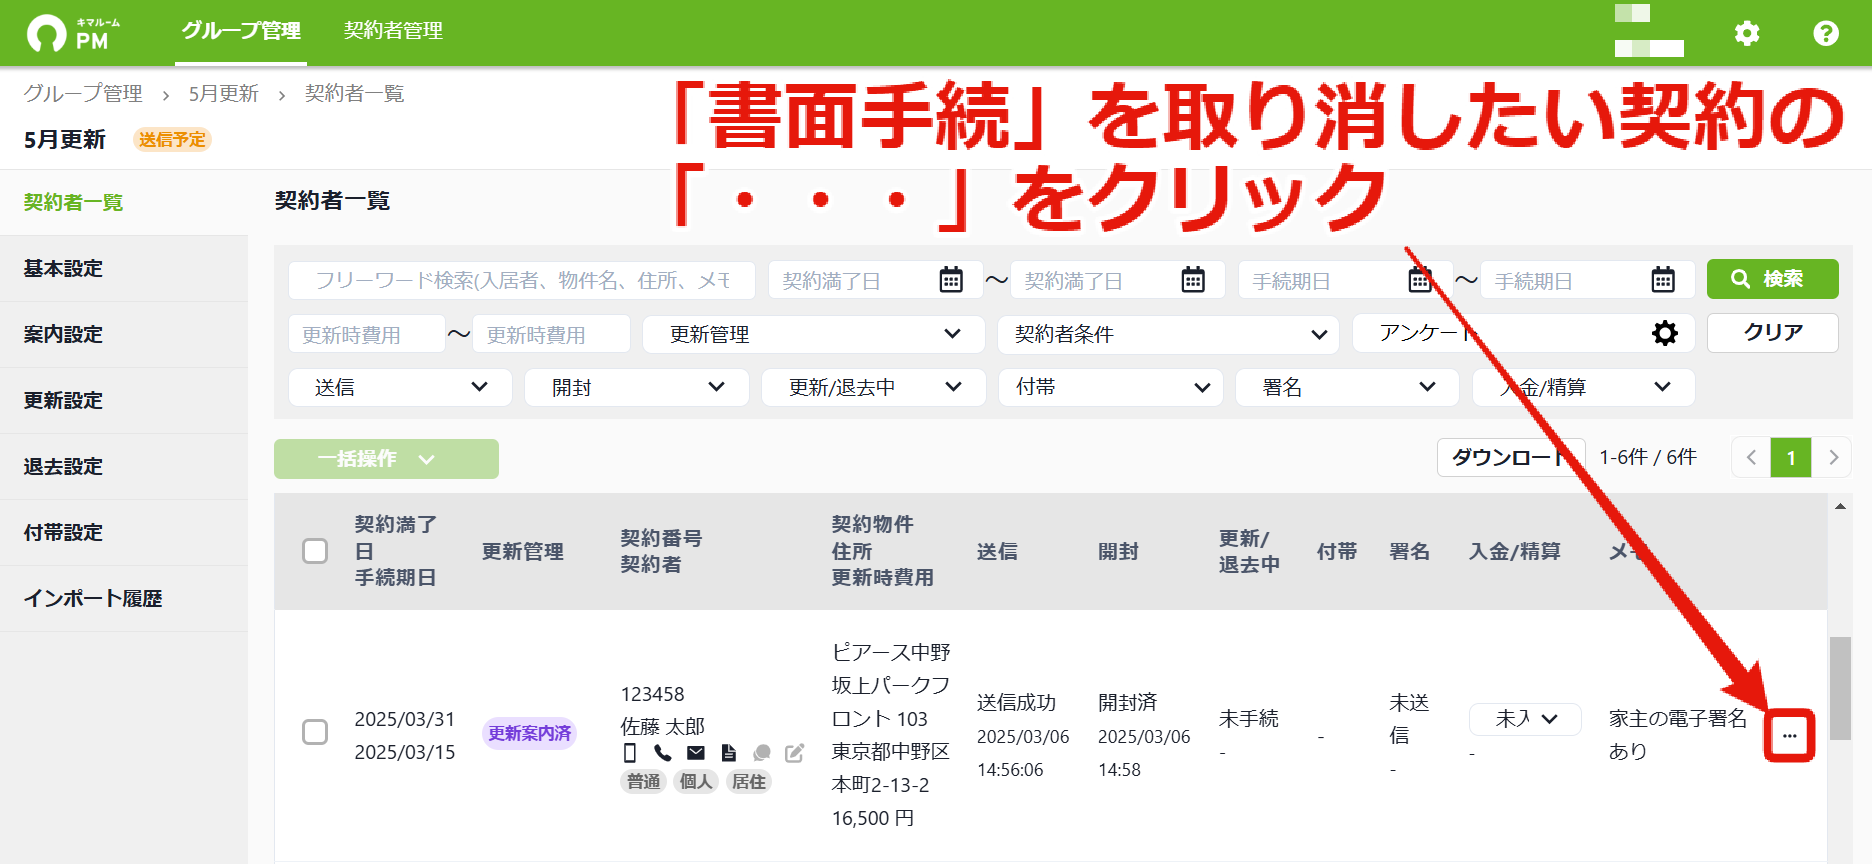Click the green 検索 search button
Screen dimensions: 1872x864
[x=1772, y=279]
